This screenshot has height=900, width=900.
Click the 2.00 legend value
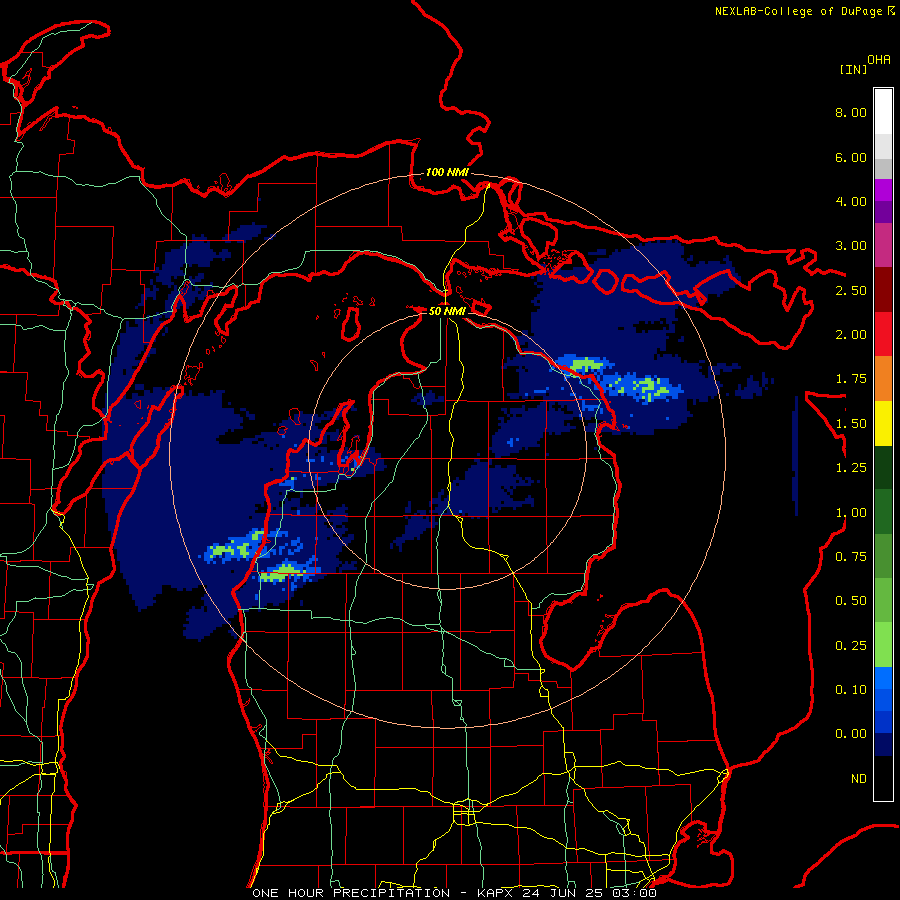pos(851,335)
